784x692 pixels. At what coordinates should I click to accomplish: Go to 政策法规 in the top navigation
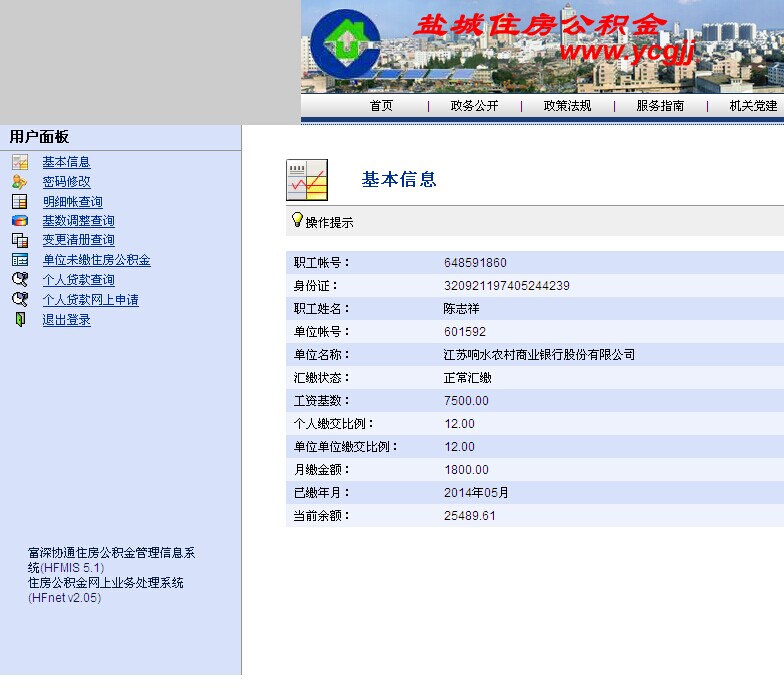567,106
